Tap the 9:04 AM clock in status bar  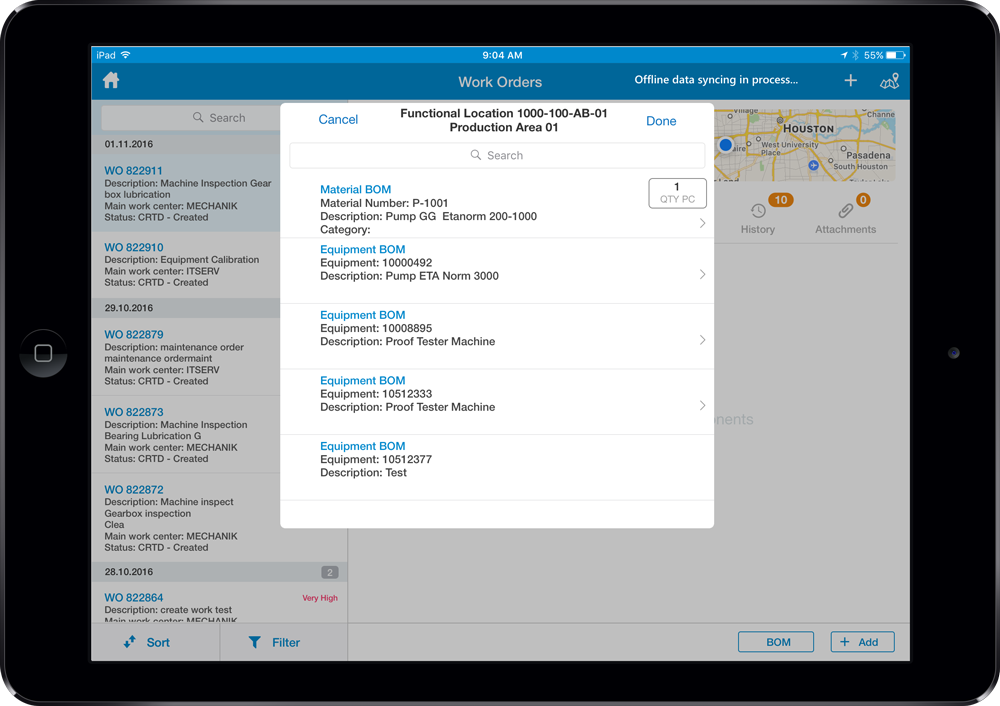502,55
